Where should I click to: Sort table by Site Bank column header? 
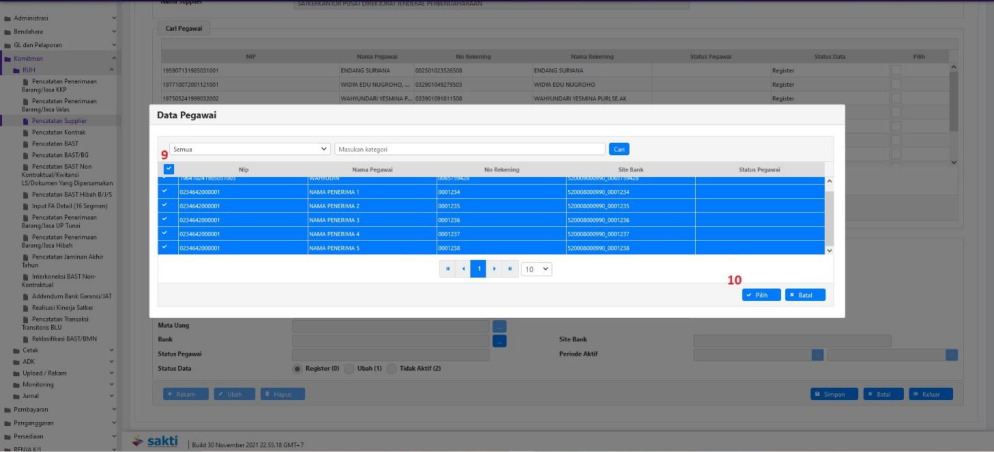point(630,170)
